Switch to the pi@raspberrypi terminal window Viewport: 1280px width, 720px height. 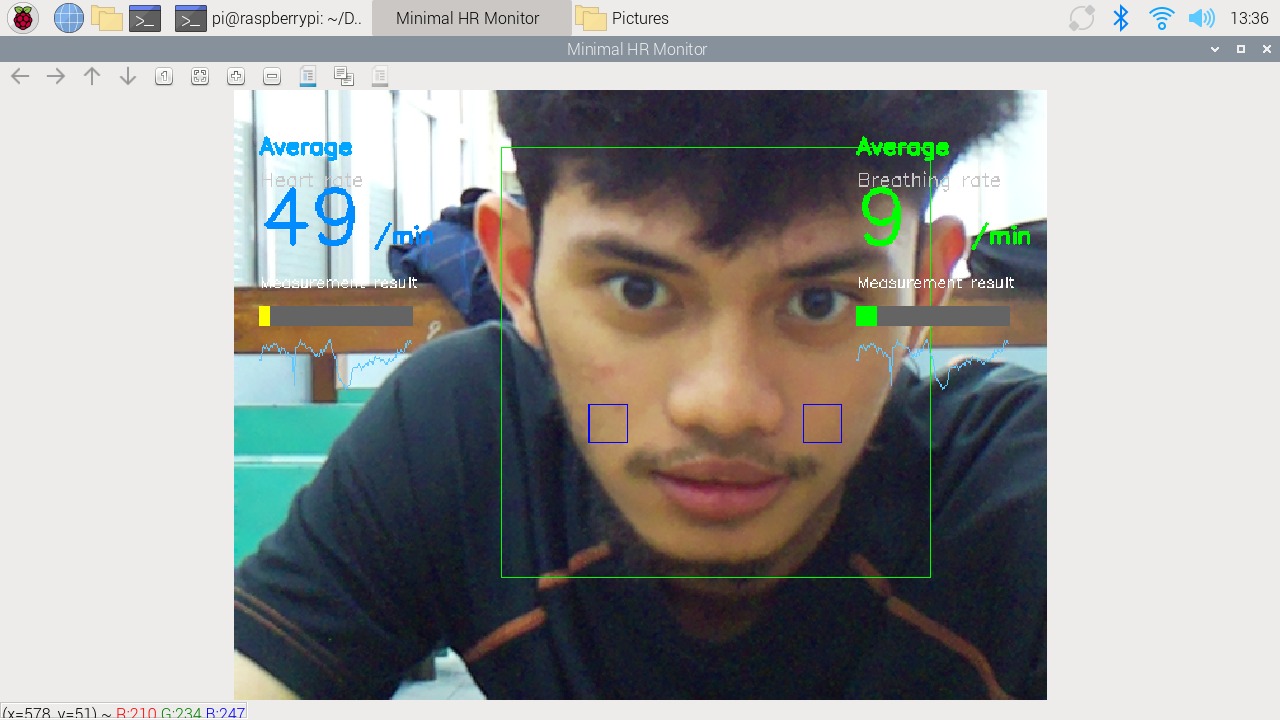tap(269, 18)
